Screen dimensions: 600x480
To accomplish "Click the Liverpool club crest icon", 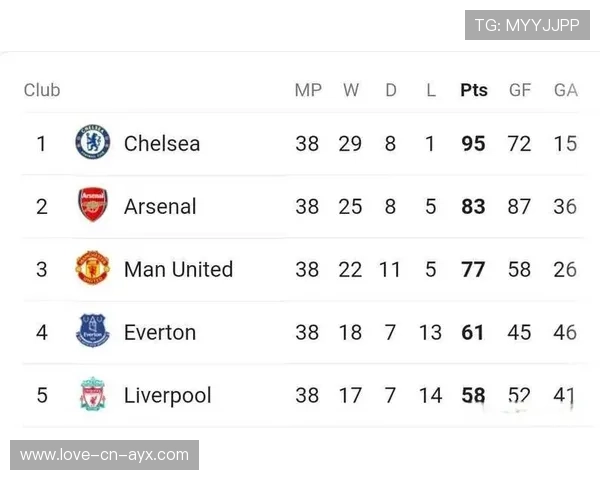I will coord(93,395).
